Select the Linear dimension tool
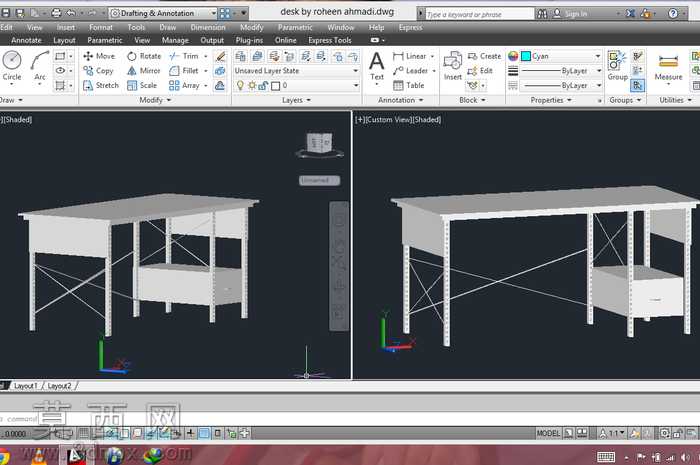This screenshot has height=465, width=700. coord(410,56)
